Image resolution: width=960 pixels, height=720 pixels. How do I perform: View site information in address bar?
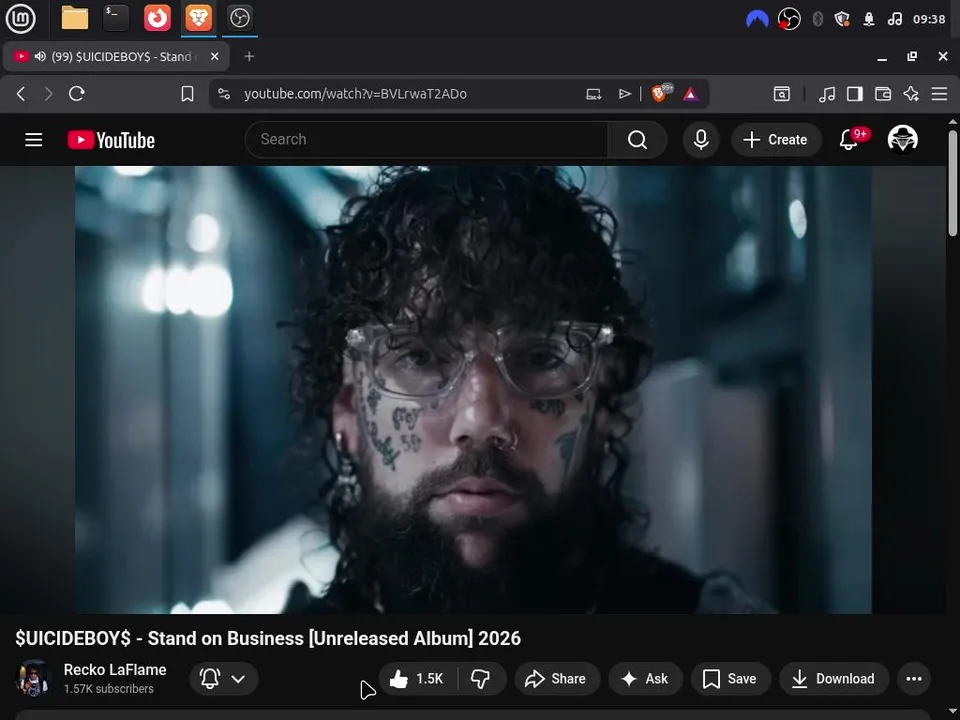(x=224, y=94)
